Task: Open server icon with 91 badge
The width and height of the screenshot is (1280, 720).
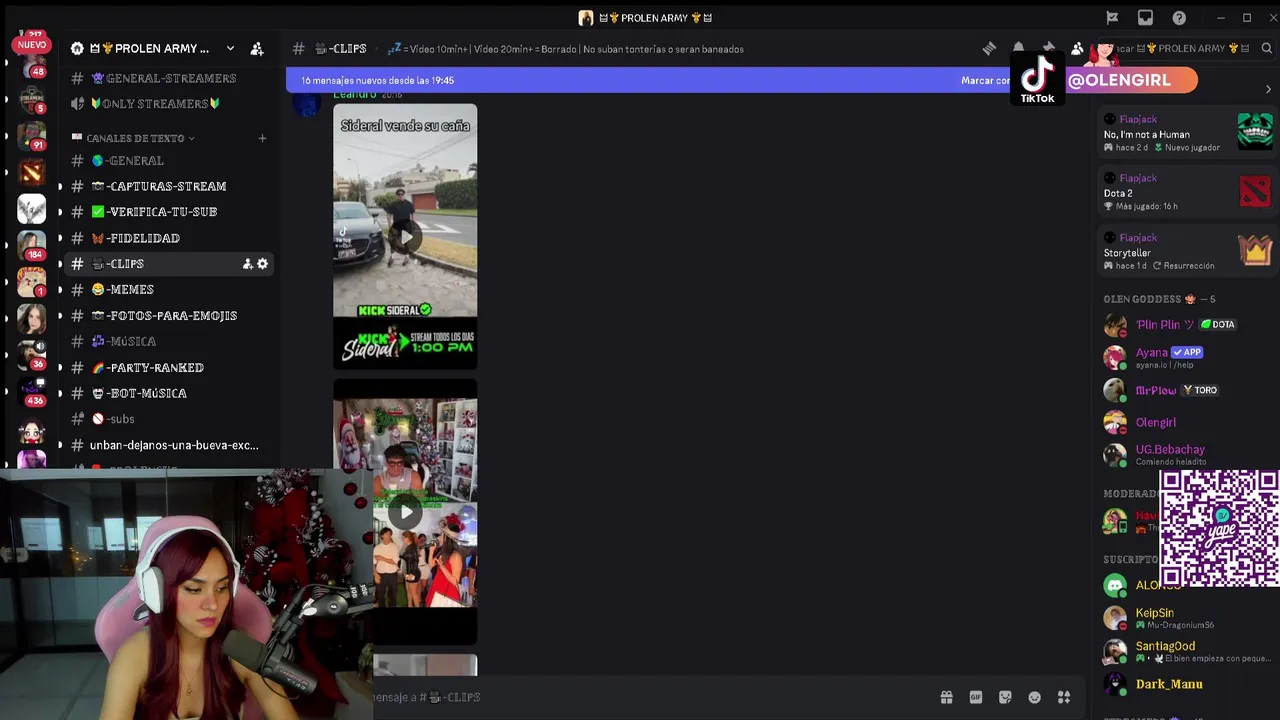Action: coord(31,135)
